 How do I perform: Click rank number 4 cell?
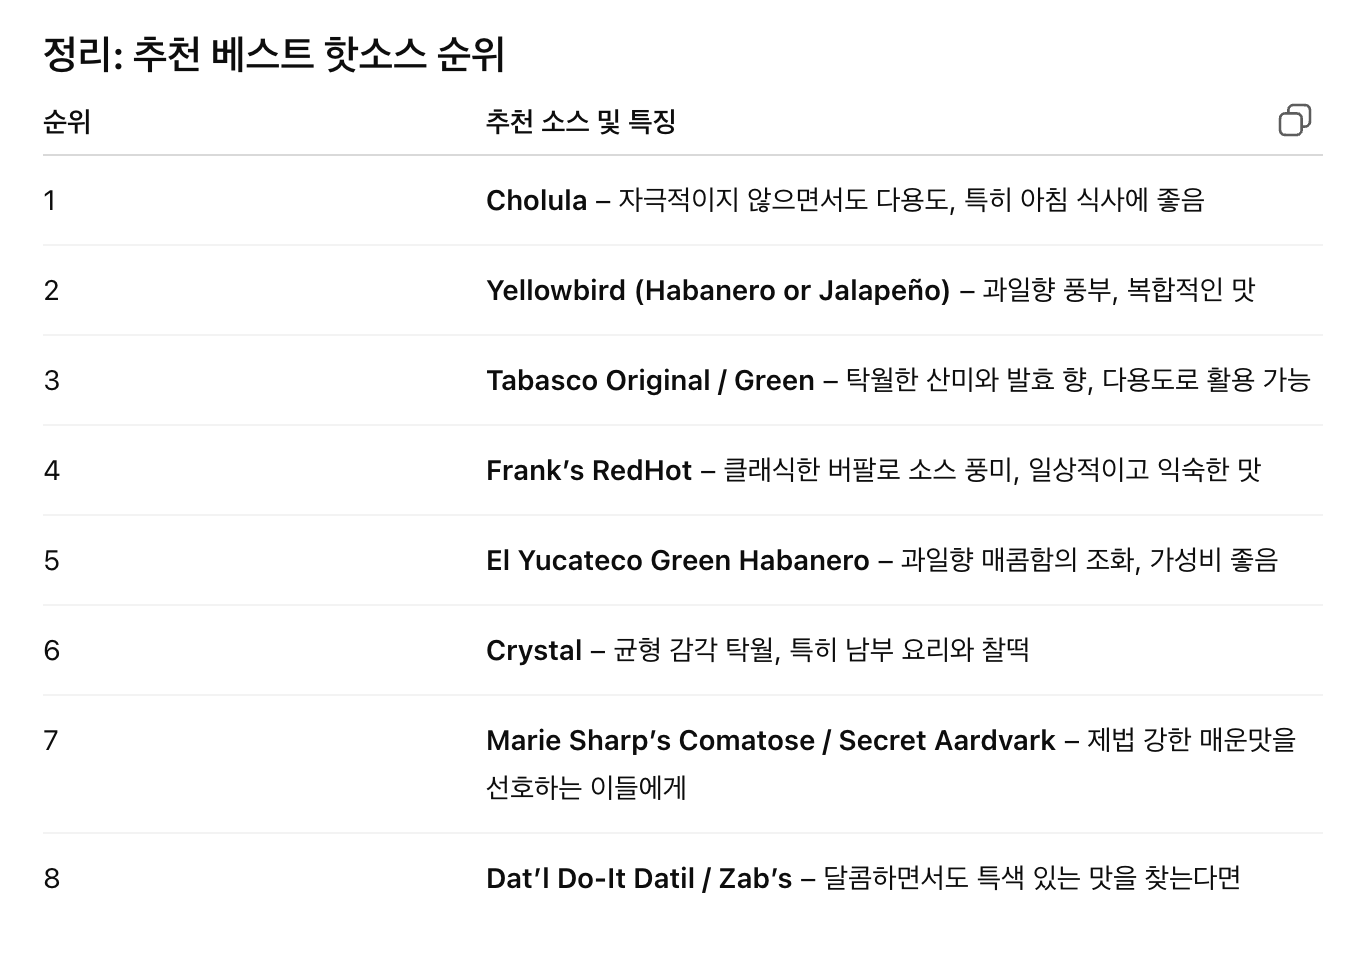coord(52,470)
